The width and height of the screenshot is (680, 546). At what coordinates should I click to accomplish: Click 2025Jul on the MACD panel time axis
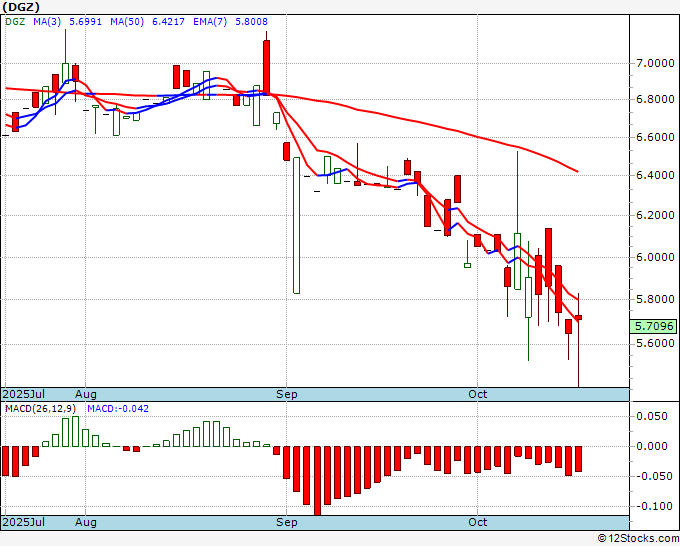[x=24, y=523]
